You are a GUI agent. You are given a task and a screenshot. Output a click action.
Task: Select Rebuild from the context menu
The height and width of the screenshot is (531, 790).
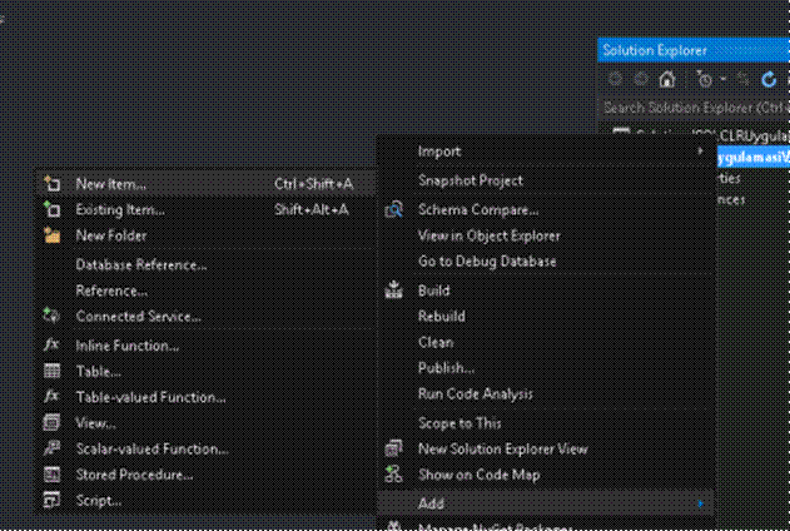(x=441, y=316)
